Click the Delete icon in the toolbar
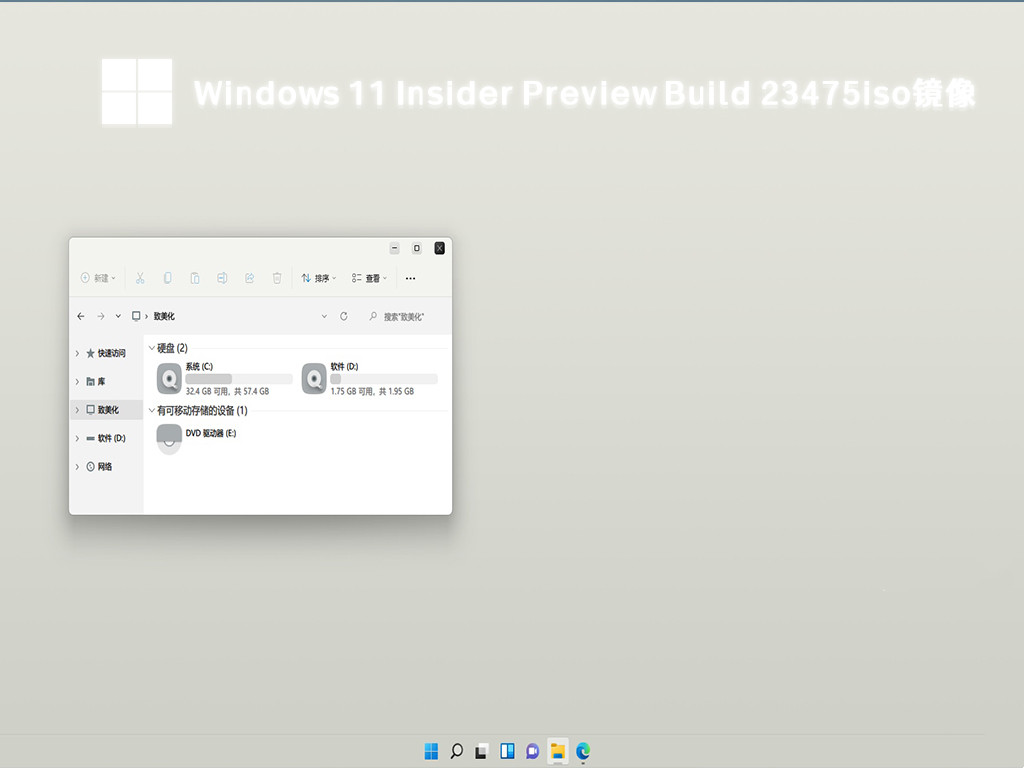Image resolution: width=1024 pixels, height=768 pixels. 276,277
